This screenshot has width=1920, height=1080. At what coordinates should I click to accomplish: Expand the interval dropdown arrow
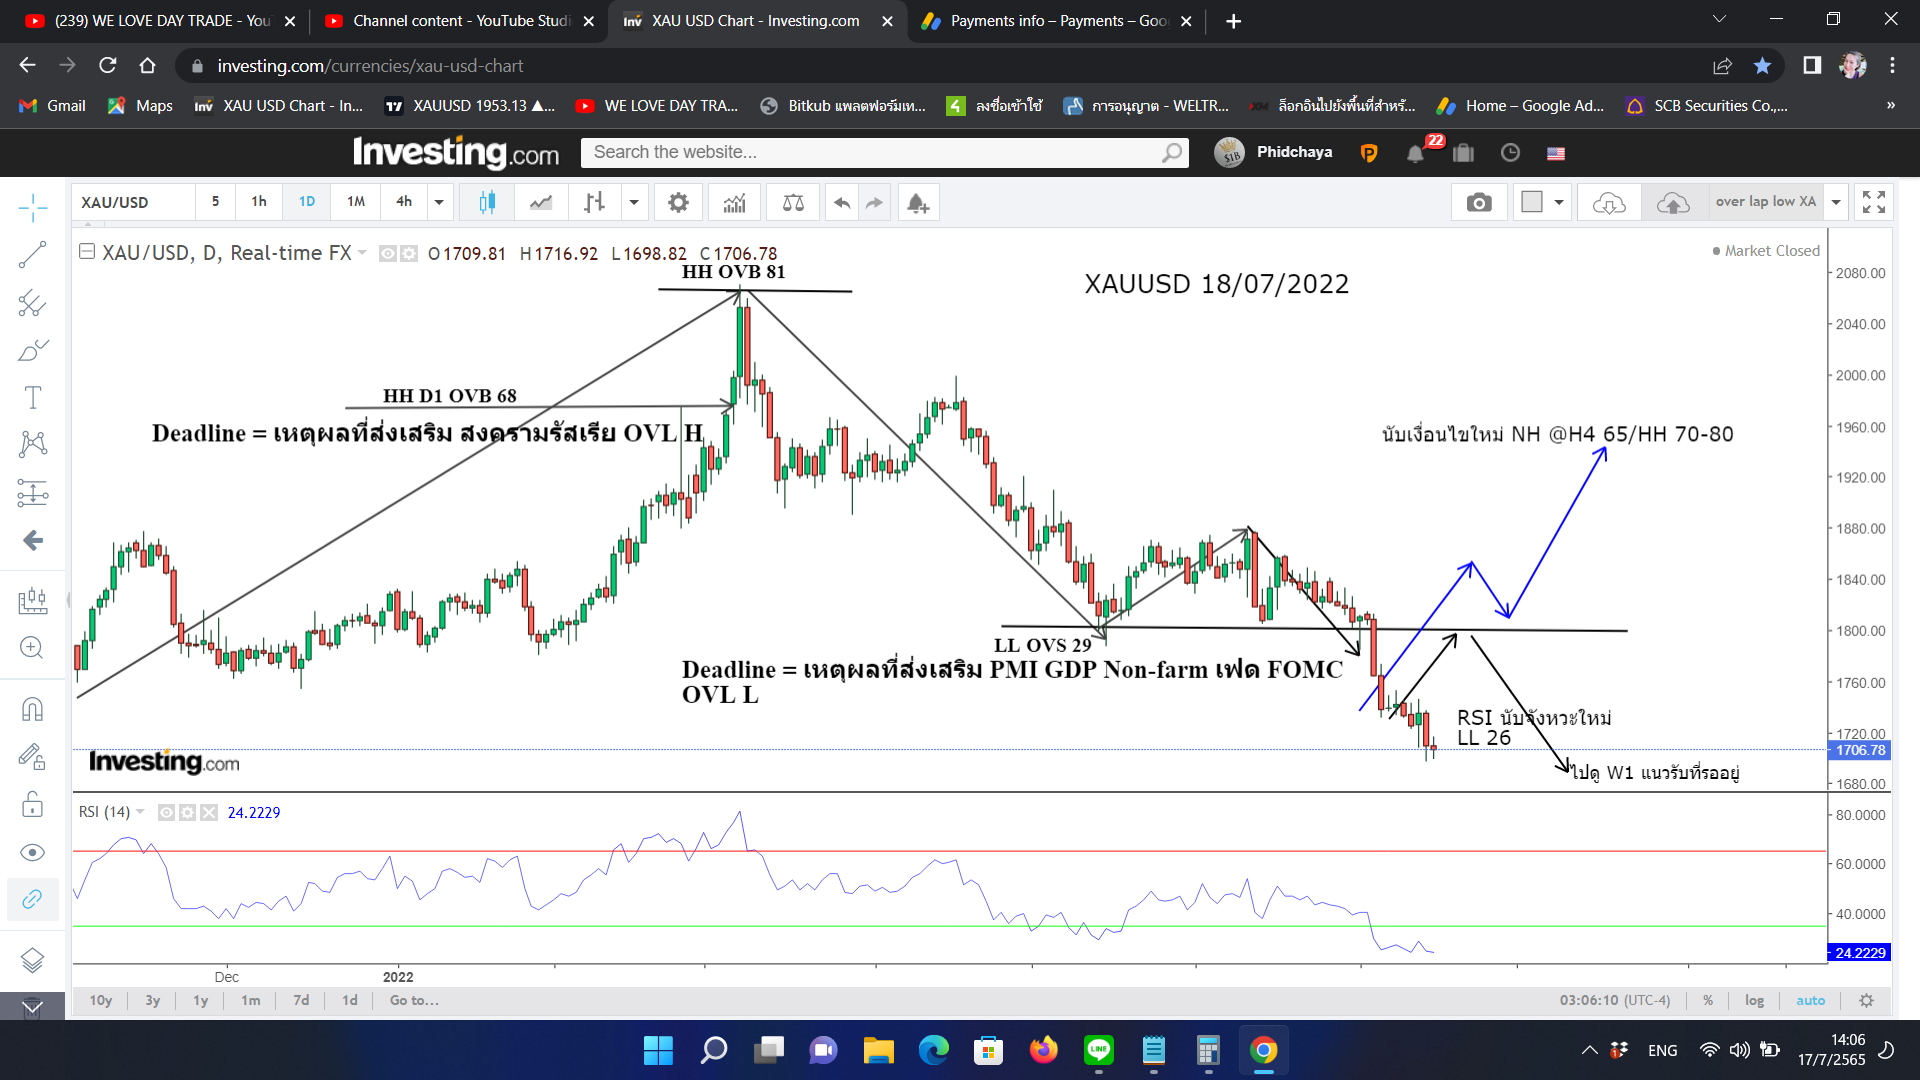coord(439,202)
